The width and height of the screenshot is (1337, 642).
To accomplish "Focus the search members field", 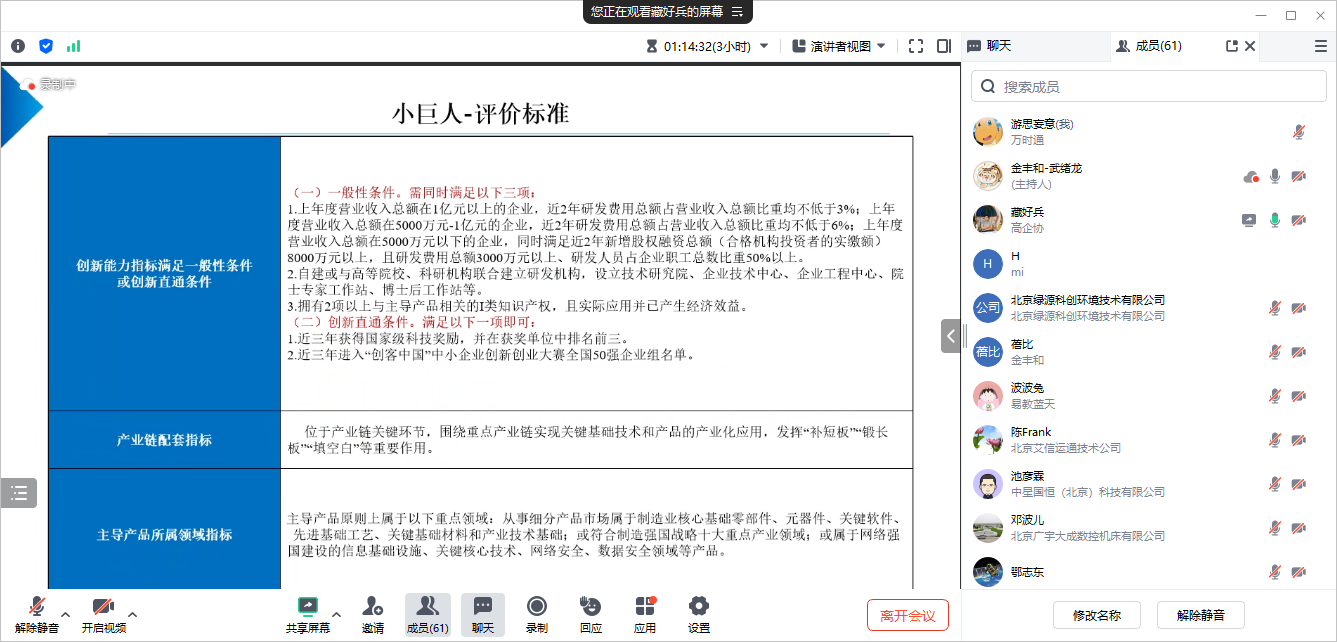I will coord(1149,87).
